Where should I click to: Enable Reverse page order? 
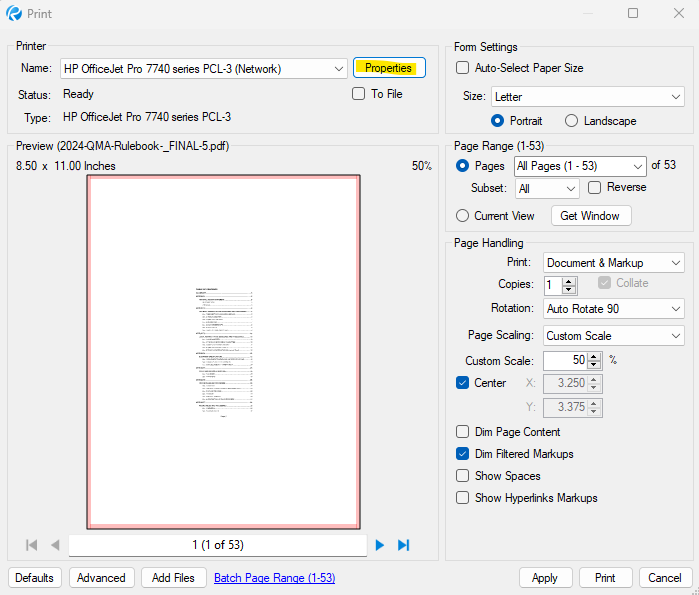coord(594,187)
